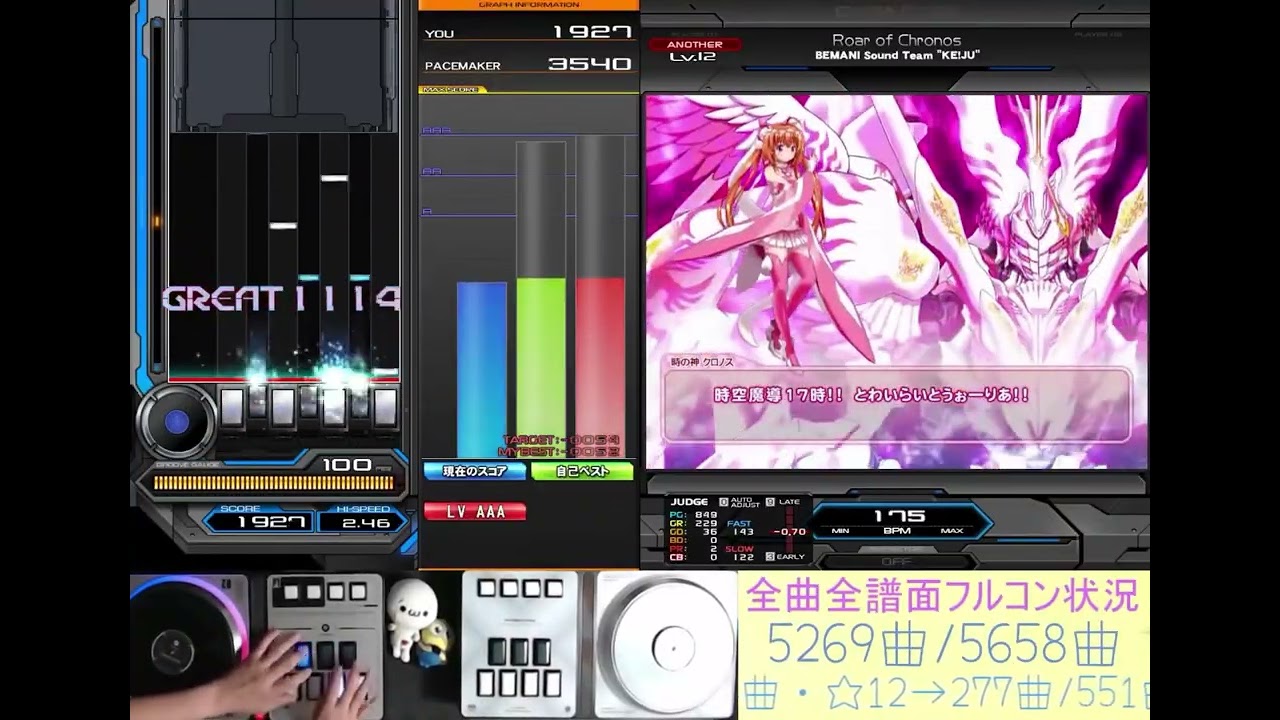Click the 全曲全譜面フルコン状況 heading
The width and height of the screenshot is (1280, 720).
coord(943,597)
